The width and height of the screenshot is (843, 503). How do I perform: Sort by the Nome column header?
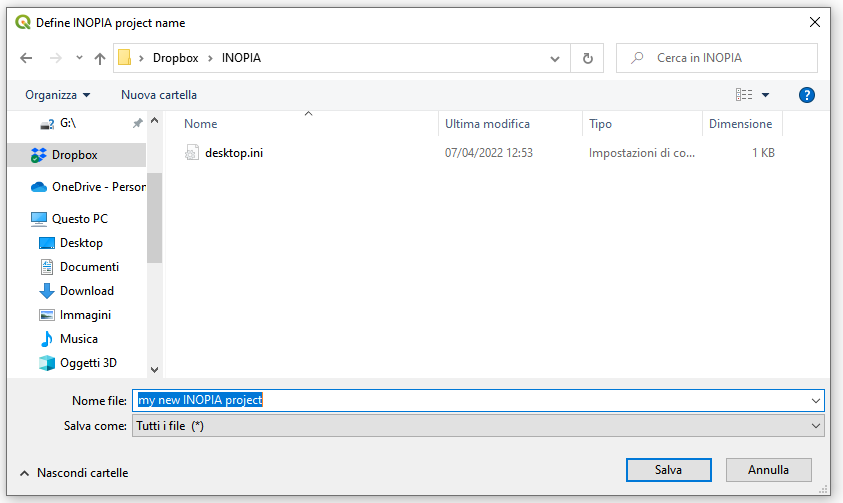click(x=201, y=124)
